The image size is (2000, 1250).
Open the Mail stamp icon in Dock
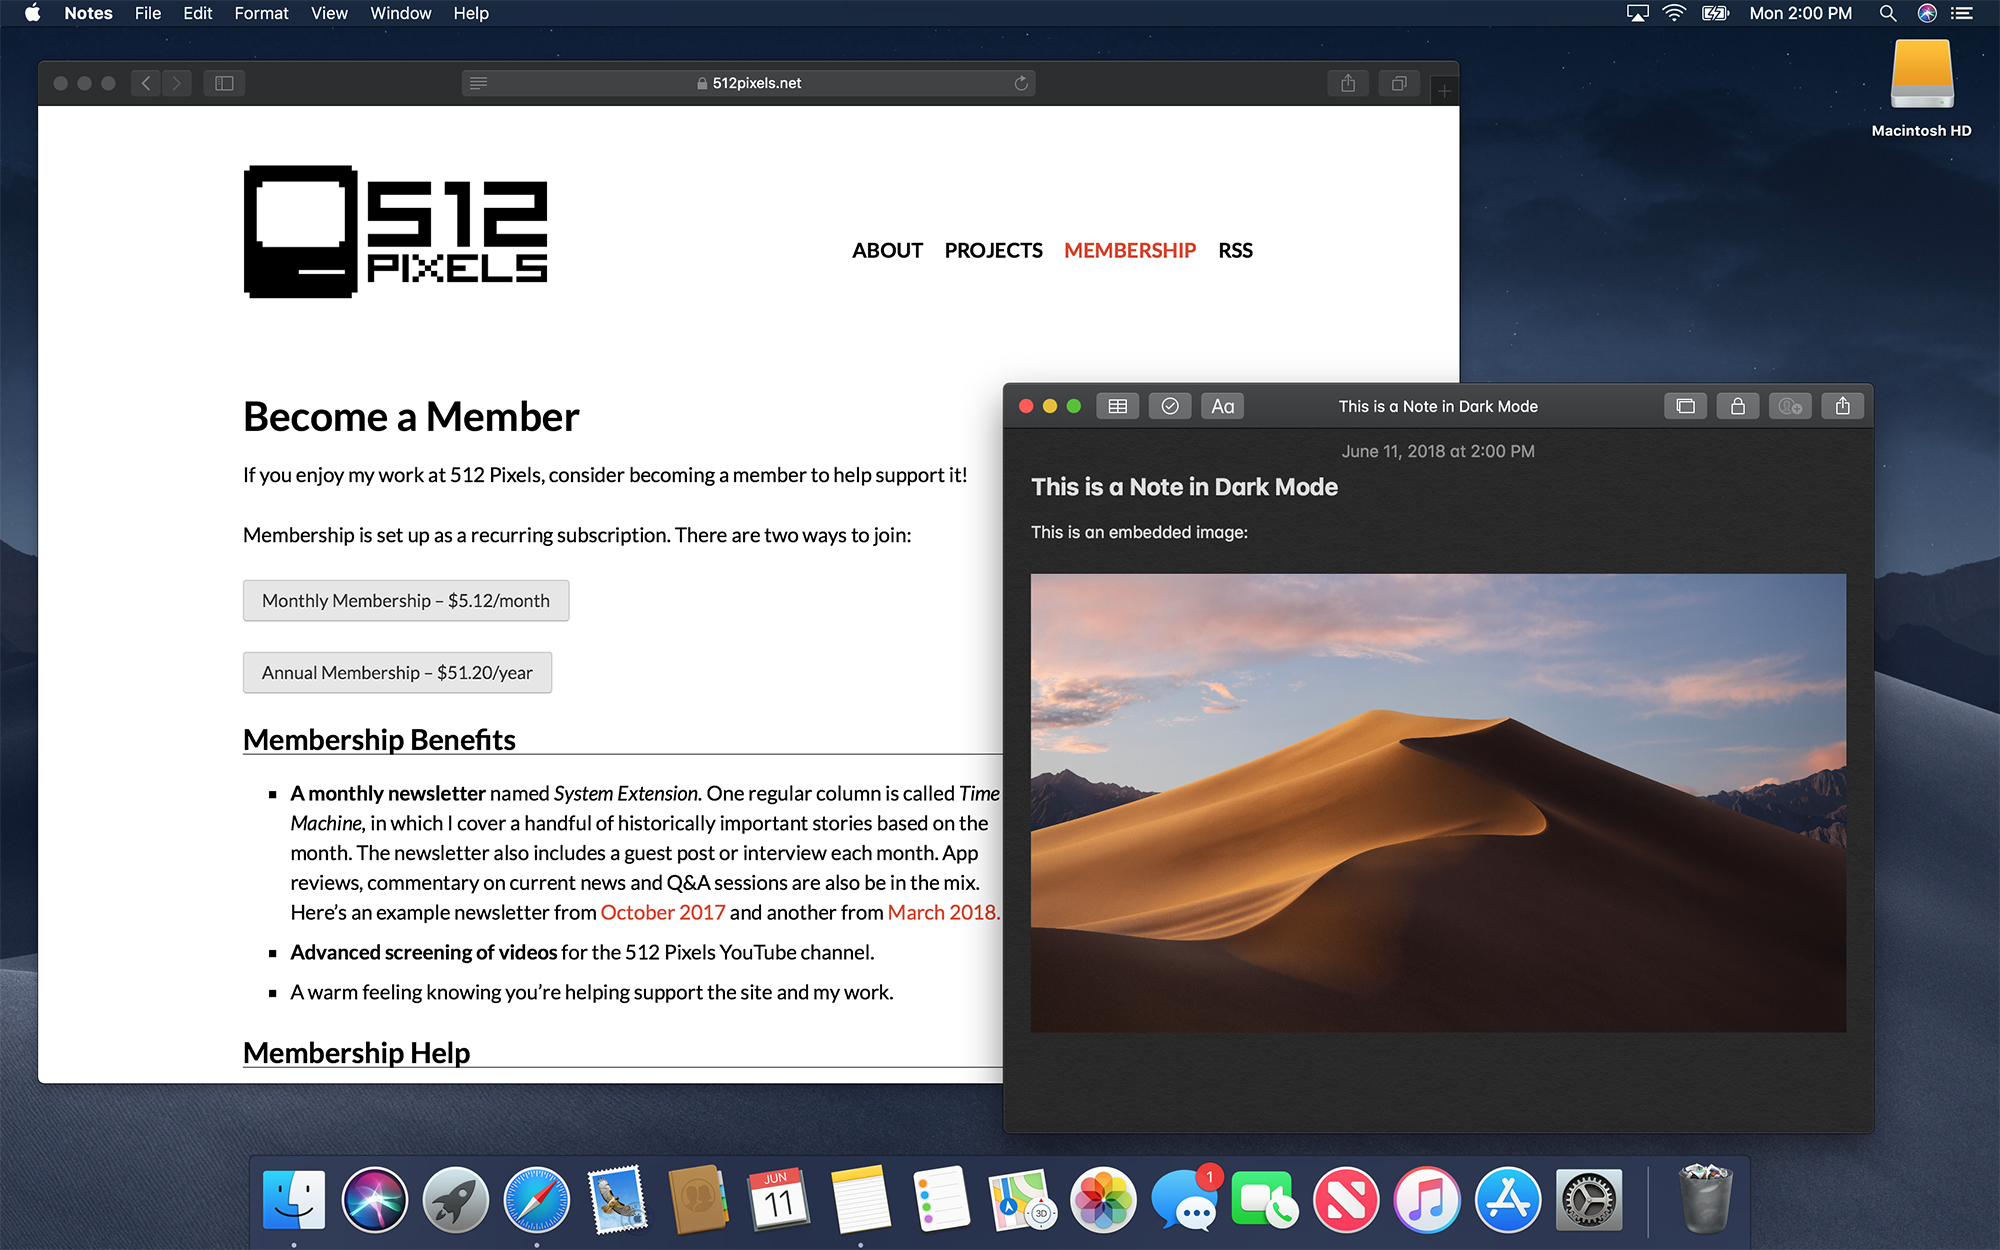pos(617,1199)
